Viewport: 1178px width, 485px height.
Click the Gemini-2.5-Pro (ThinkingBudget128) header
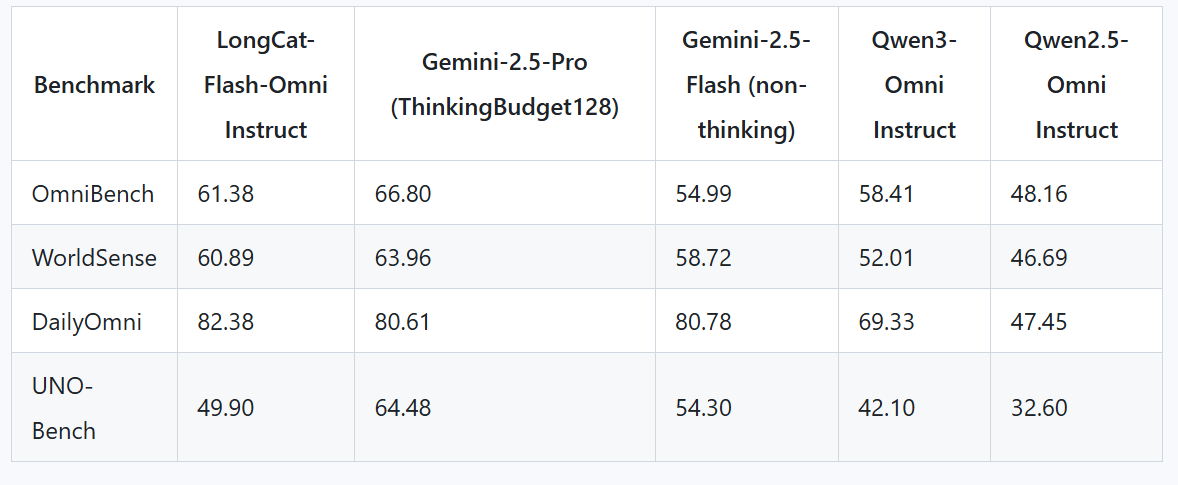[504, 85]
